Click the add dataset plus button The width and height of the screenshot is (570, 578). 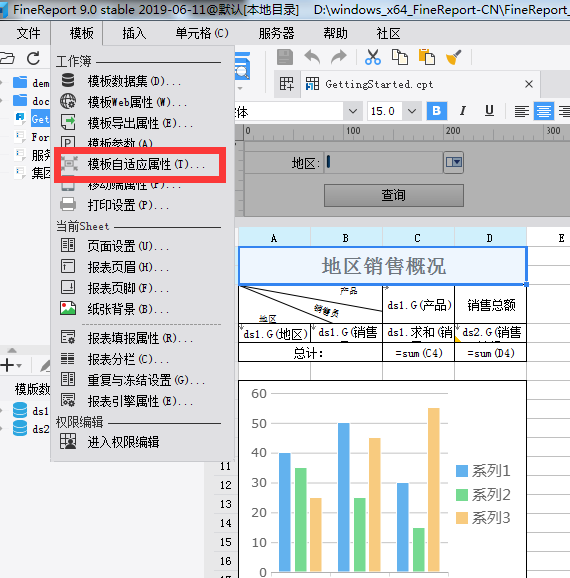click(7, 365)
